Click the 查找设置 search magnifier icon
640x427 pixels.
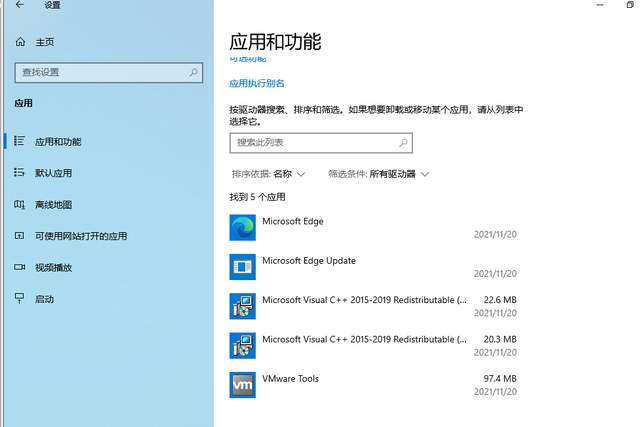point(193,72)
